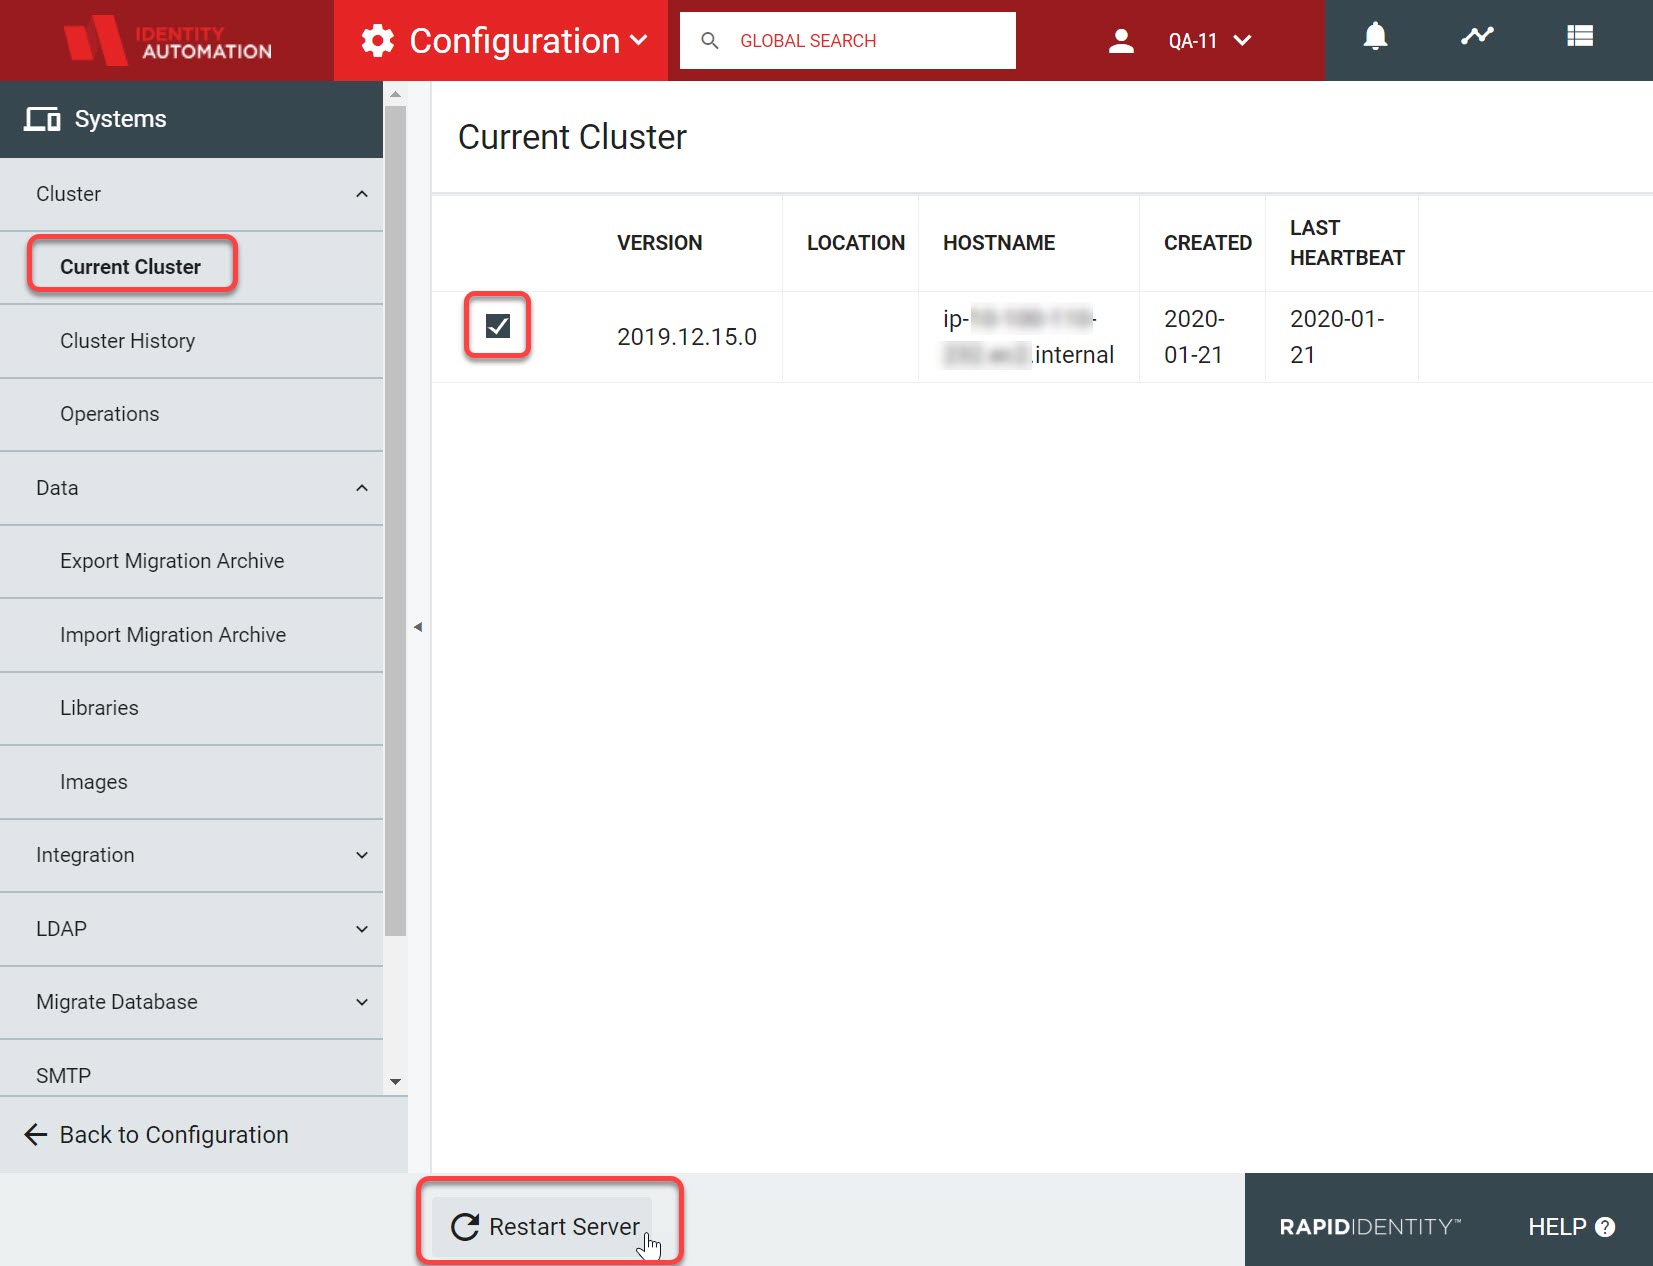
Task: Sort by LOCATION column header
Action: pyautogui.click(x=856, y=243)
